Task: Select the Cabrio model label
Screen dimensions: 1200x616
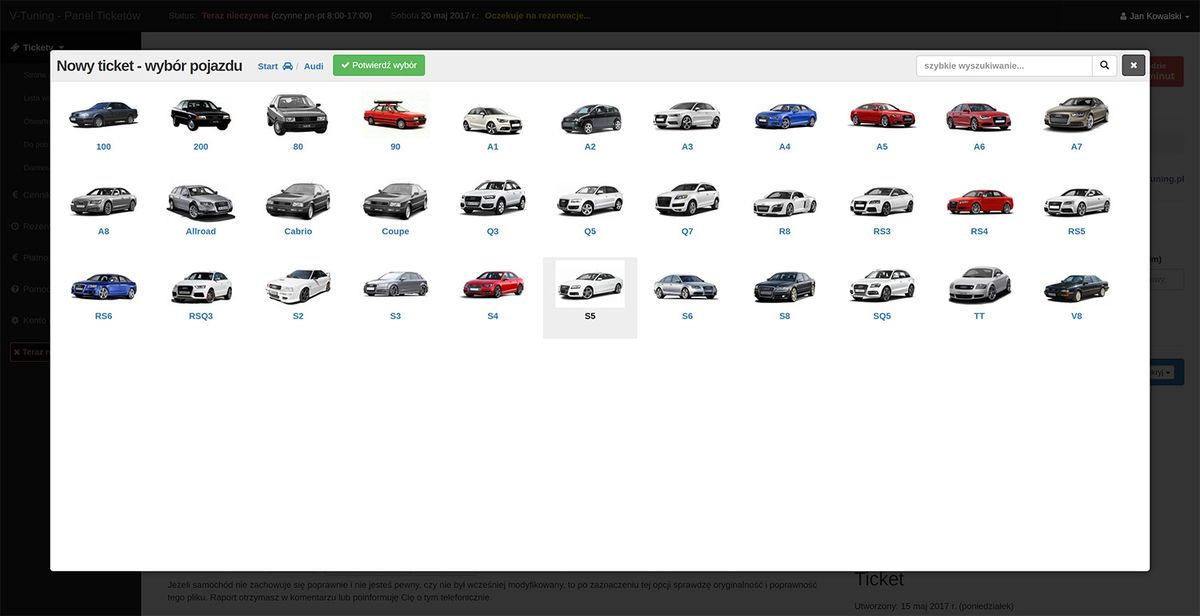Action: (x=298, y=231)
